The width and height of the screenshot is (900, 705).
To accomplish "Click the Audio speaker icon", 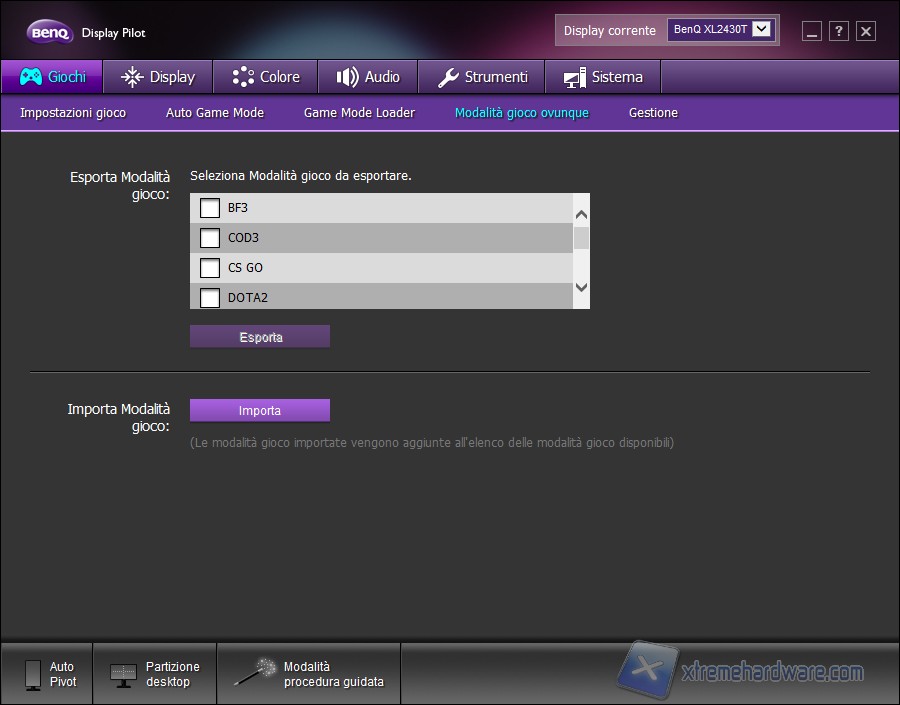I will point(348,76).
